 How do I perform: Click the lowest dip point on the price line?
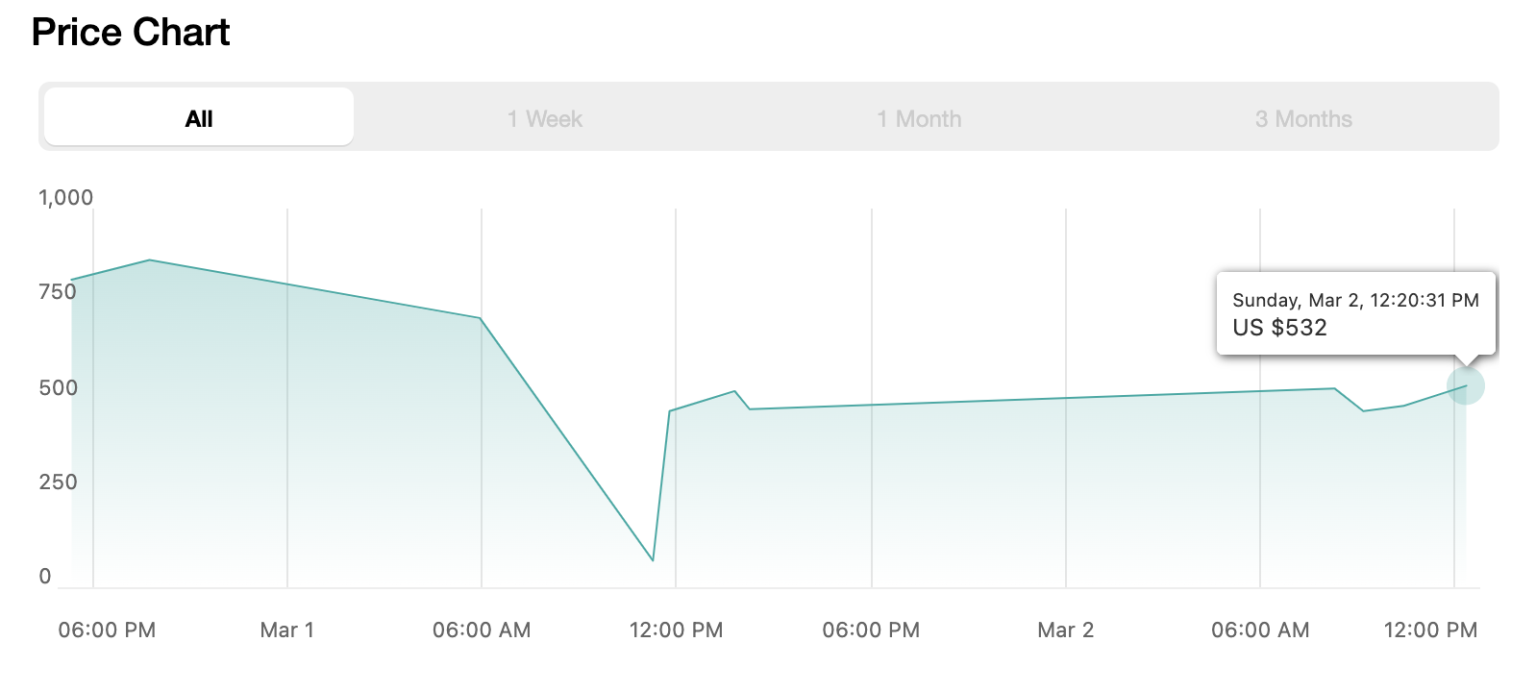[652, 560]
